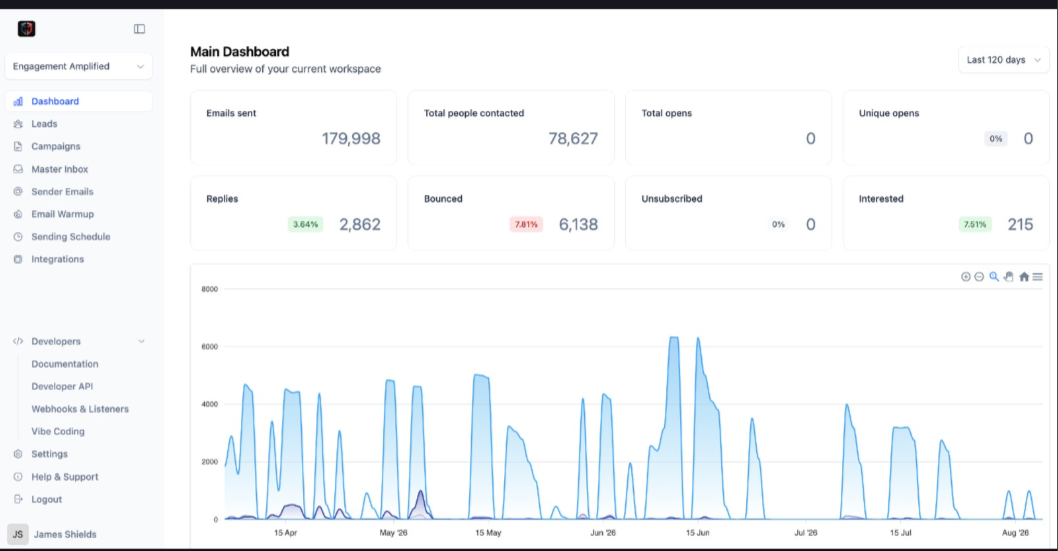
Task: Open Vibe Coding
Action: click(58, 432)
